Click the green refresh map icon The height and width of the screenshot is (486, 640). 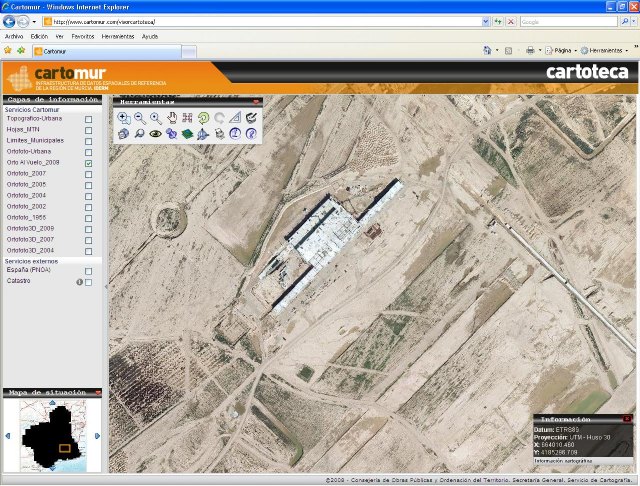coord(203,117)
